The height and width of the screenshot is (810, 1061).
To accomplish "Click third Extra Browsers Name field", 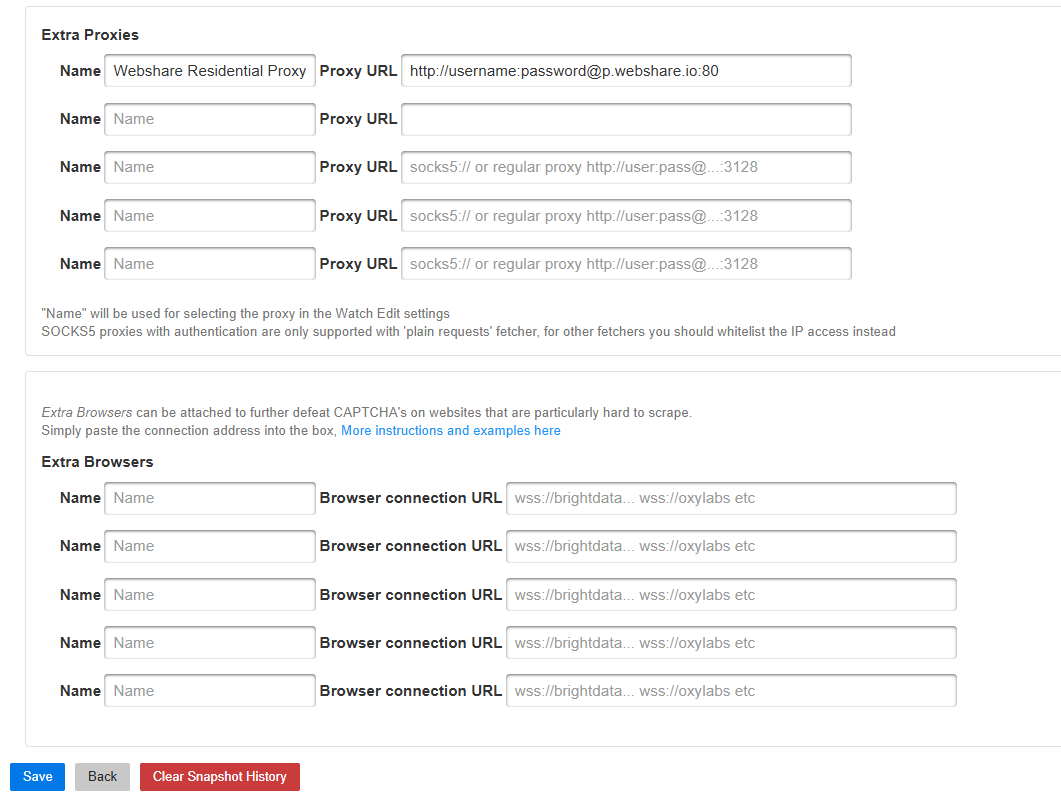I will 210,594.
